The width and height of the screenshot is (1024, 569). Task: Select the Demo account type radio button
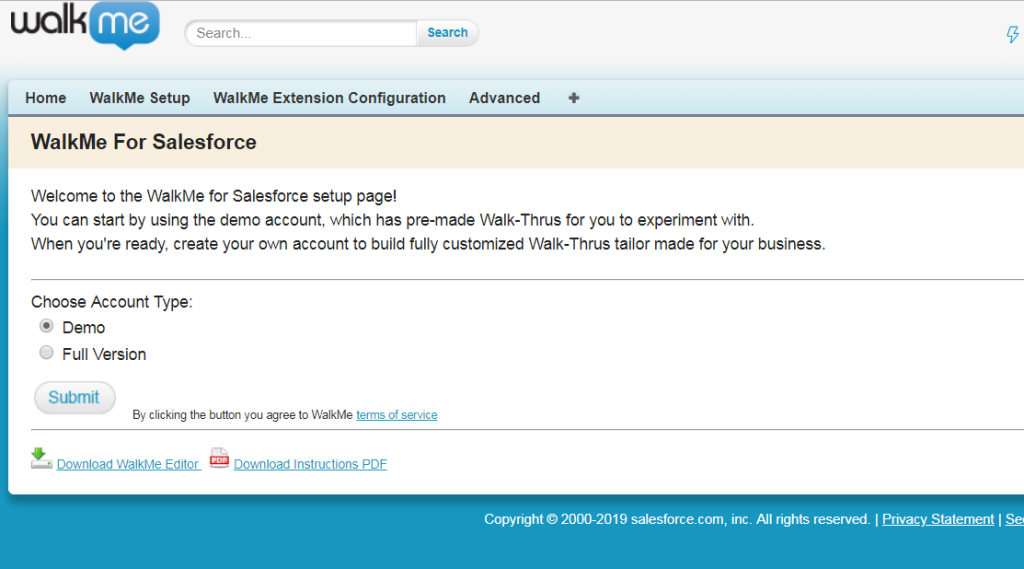pos(46,326)
